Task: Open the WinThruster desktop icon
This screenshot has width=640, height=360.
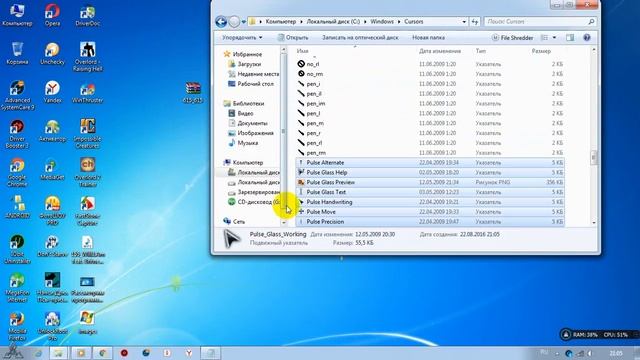Action: 87,92
